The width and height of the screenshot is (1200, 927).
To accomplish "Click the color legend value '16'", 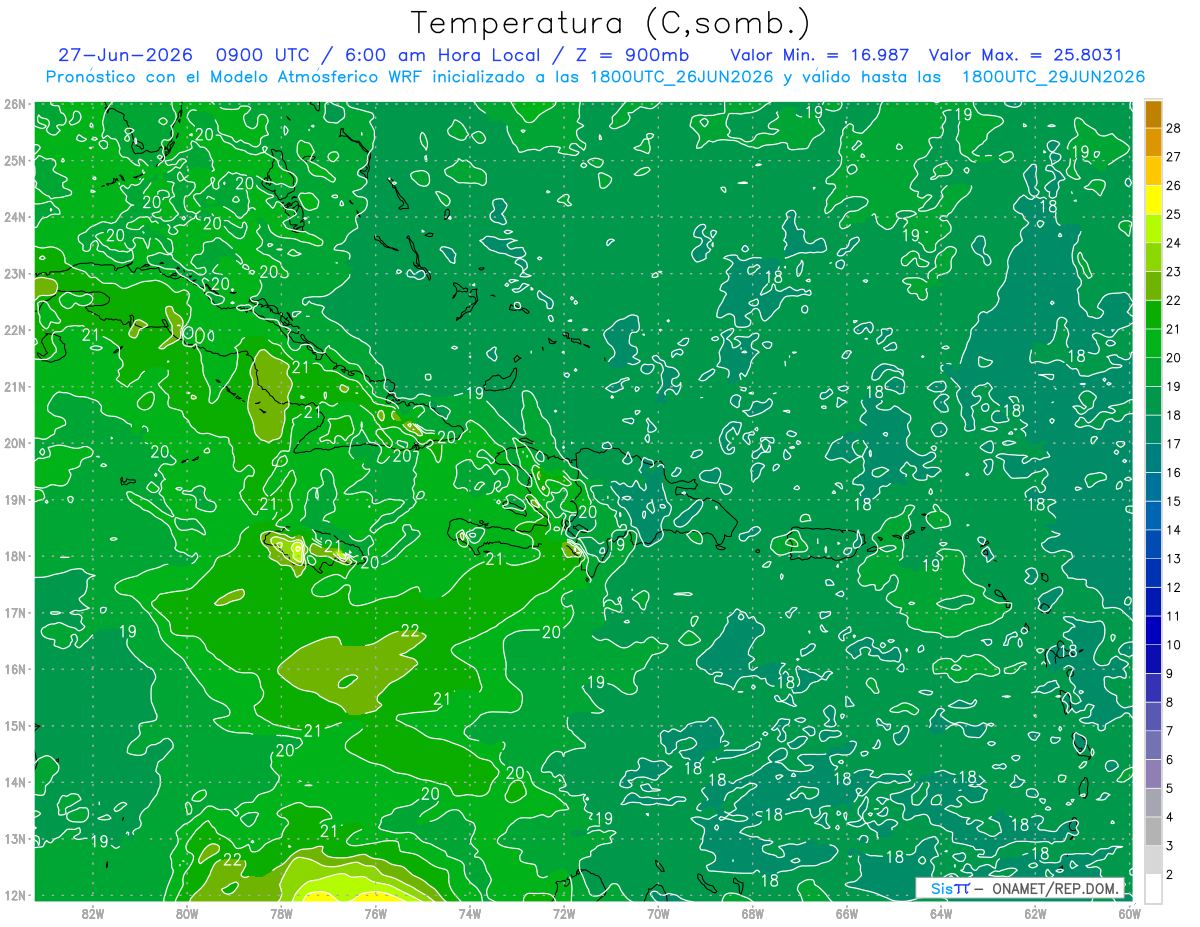I will pyautogui.click(x=1173, y=473).
